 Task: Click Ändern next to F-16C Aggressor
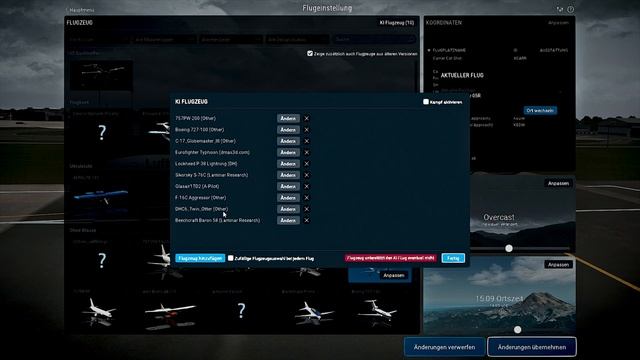click(x=288, y=198)
